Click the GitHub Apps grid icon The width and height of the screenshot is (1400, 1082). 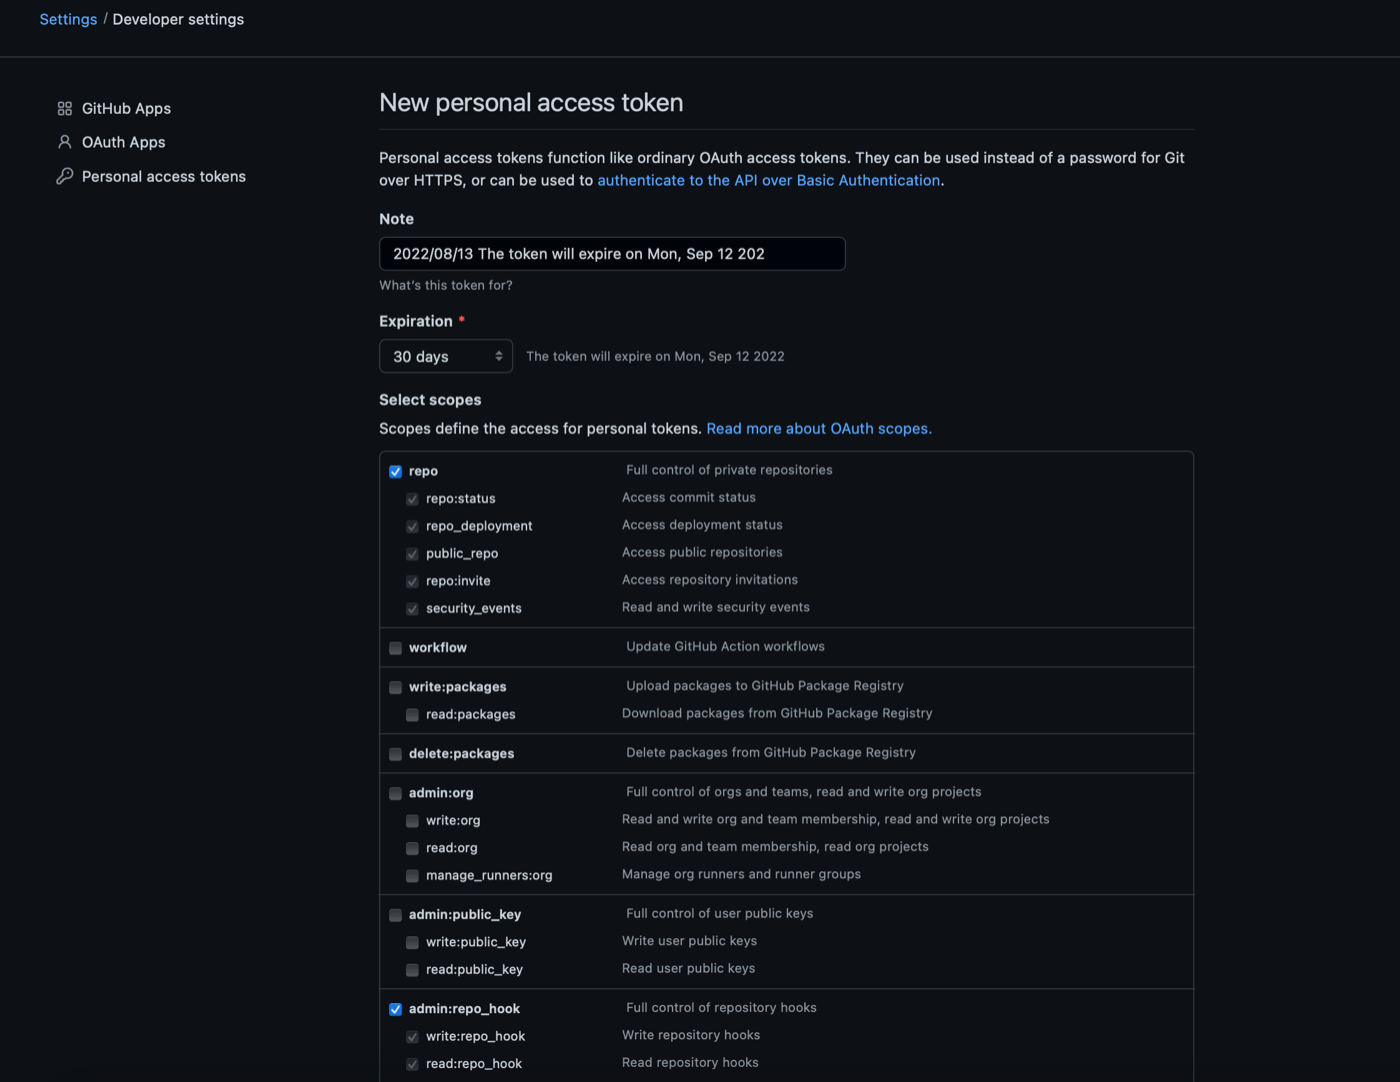point(65,108)
